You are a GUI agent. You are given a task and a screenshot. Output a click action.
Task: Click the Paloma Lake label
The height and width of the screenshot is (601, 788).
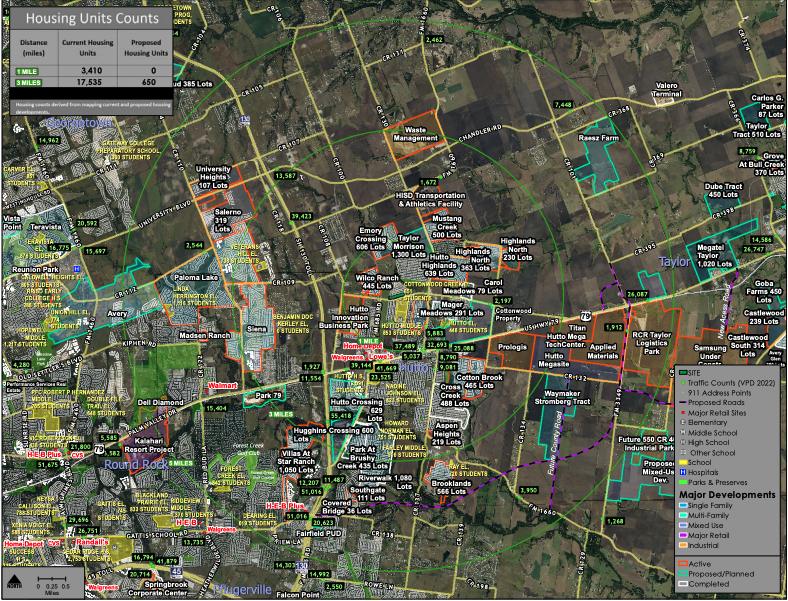pyautogui.click(x=195, y=277)
